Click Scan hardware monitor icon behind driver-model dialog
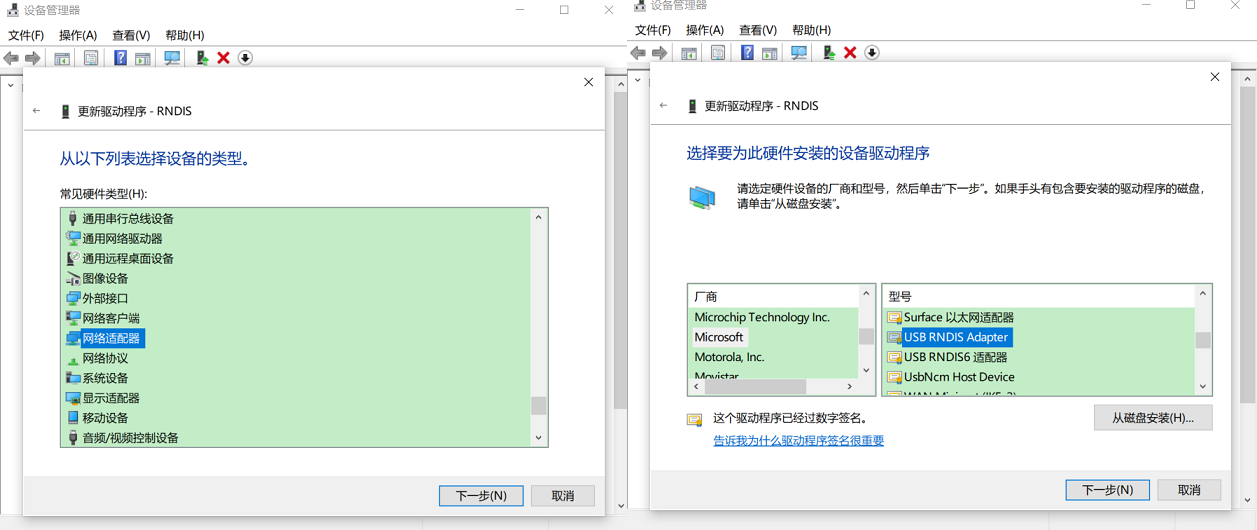Viewport: 1257px width, 530px height. point(799,52)
